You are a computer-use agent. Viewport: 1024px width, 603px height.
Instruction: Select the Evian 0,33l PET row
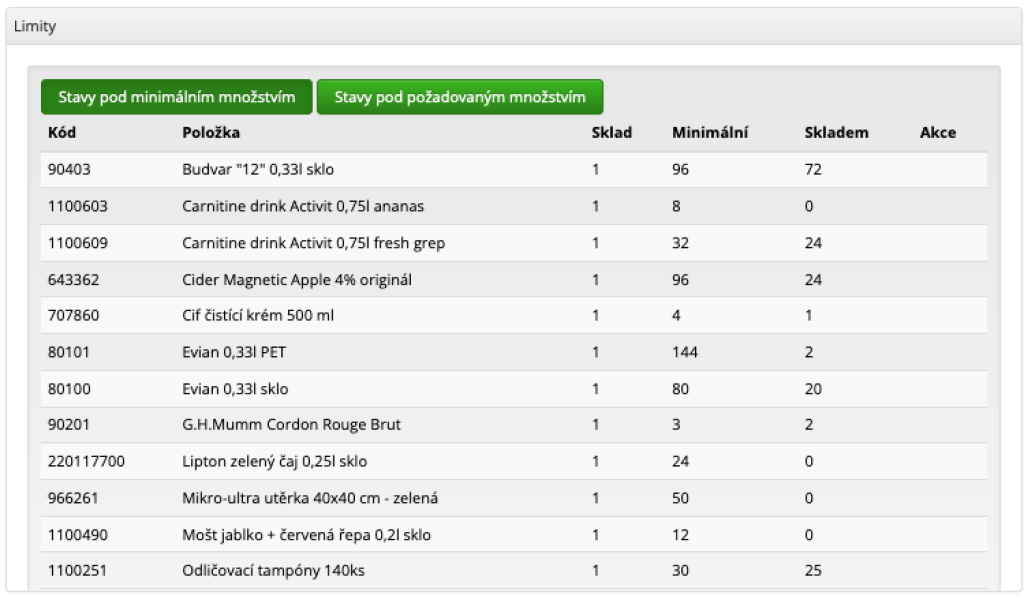click(x=234, y=352)
